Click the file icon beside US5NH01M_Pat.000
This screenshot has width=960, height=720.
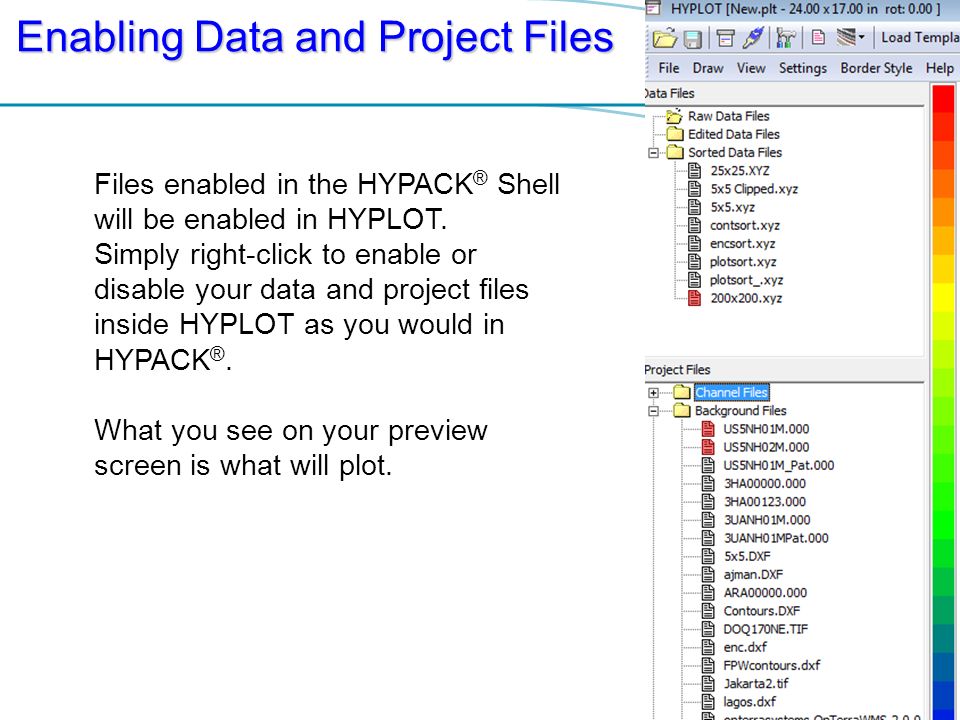tap(708, 465)
